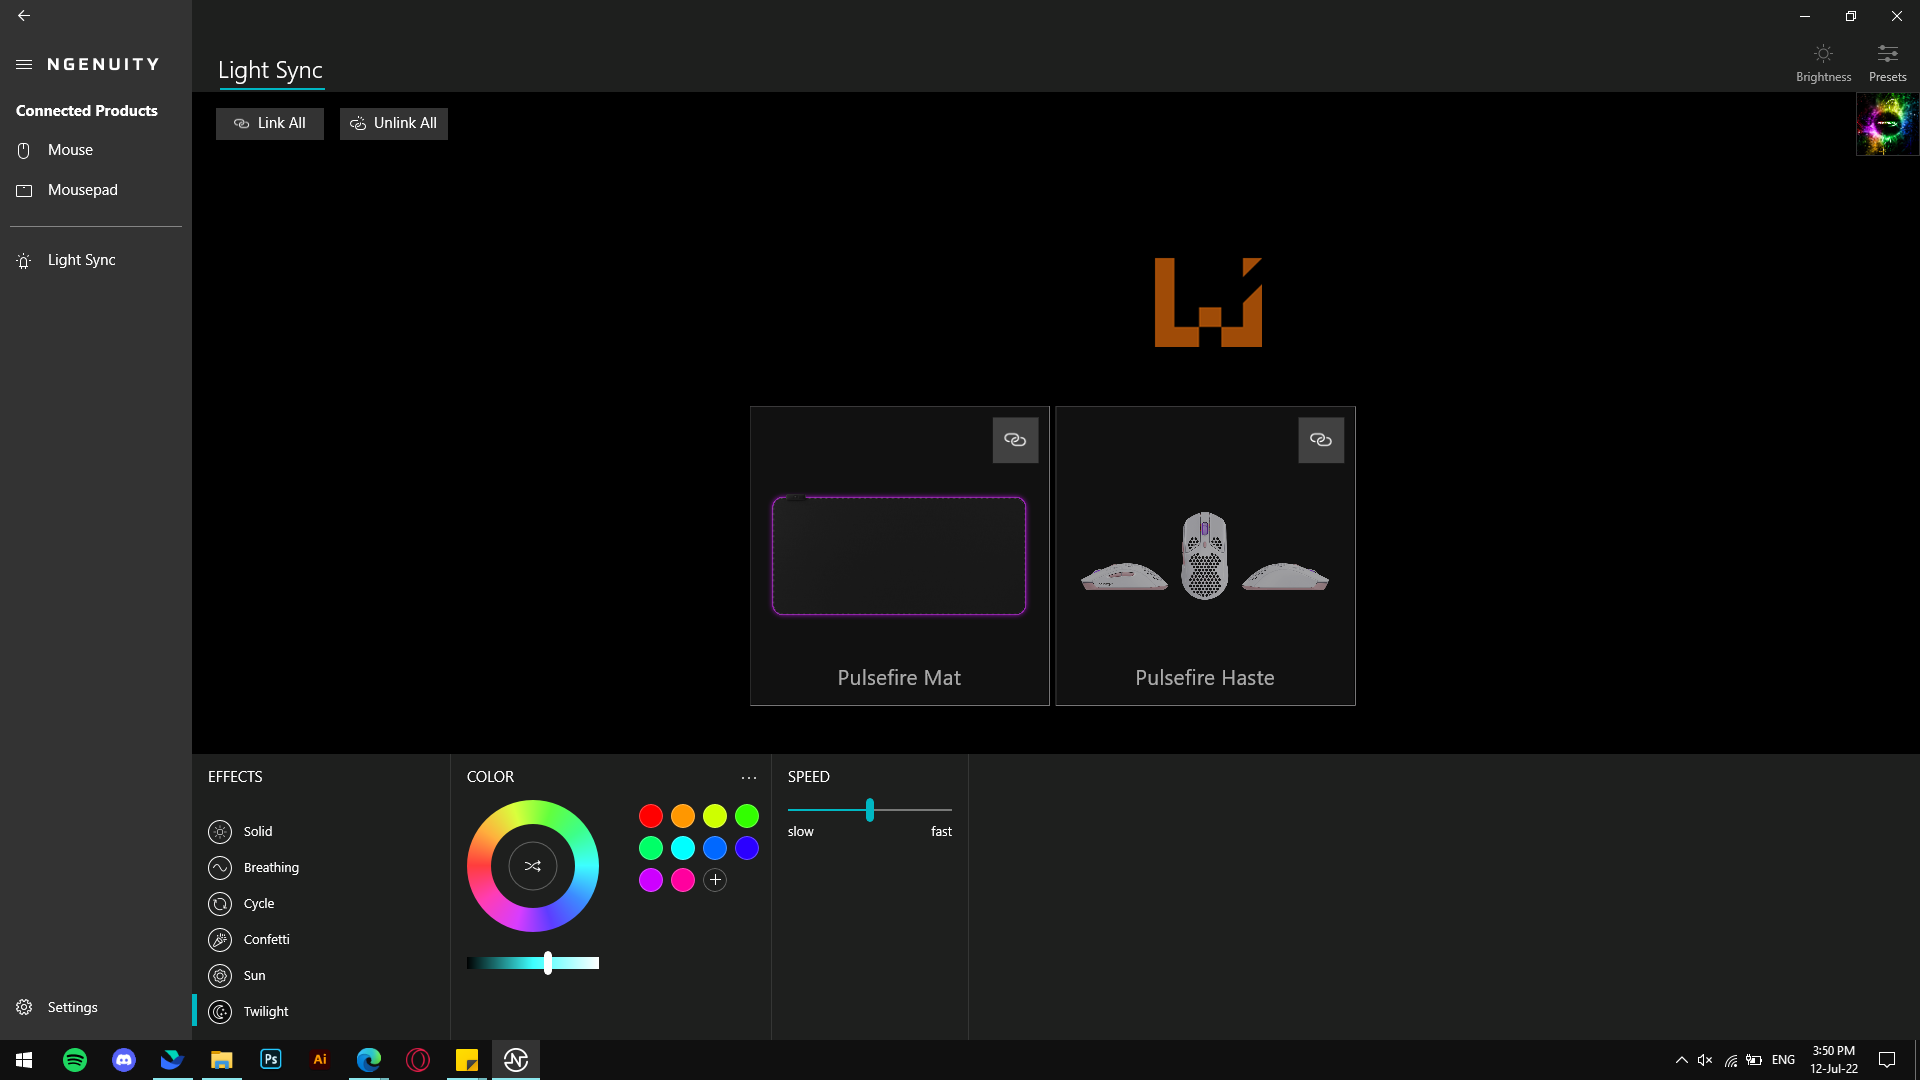Expand the hamburger navigation menu
1920x1080 pixels.
pos(24,64)
